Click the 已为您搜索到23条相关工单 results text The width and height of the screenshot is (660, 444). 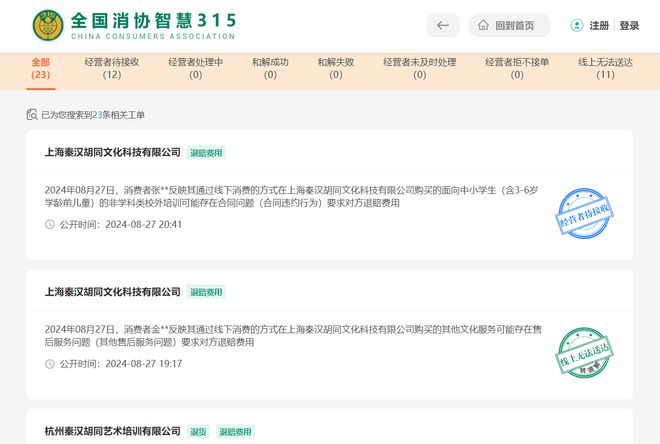93,115
